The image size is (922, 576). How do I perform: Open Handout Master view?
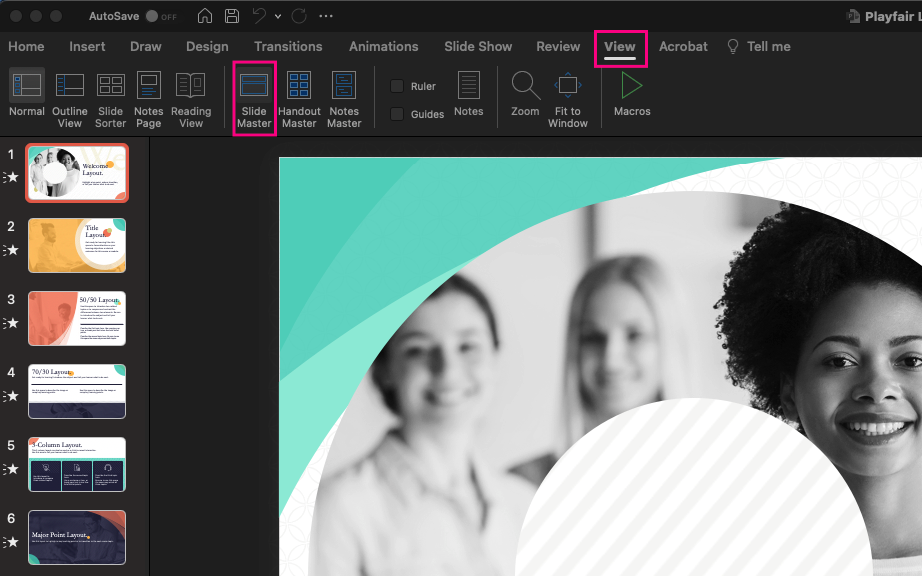(299, 95)
